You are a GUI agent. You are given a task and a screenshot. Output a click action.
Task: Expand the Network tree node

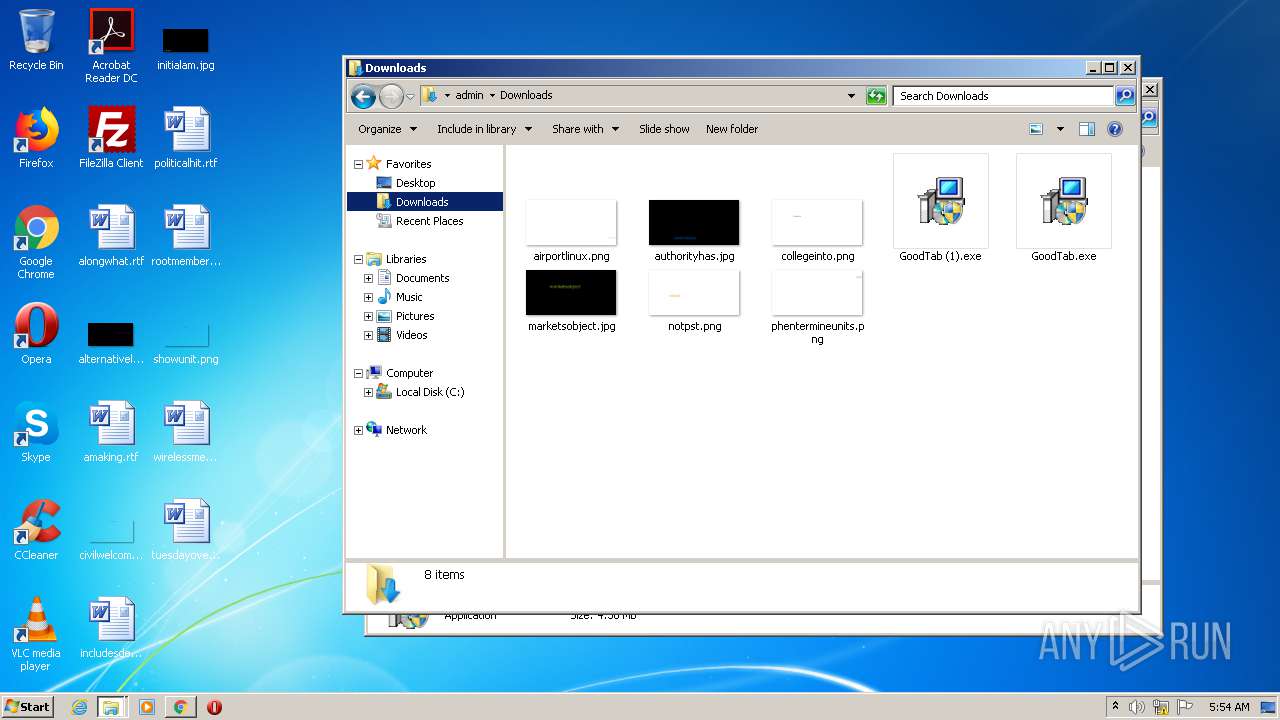click(358, 430)
